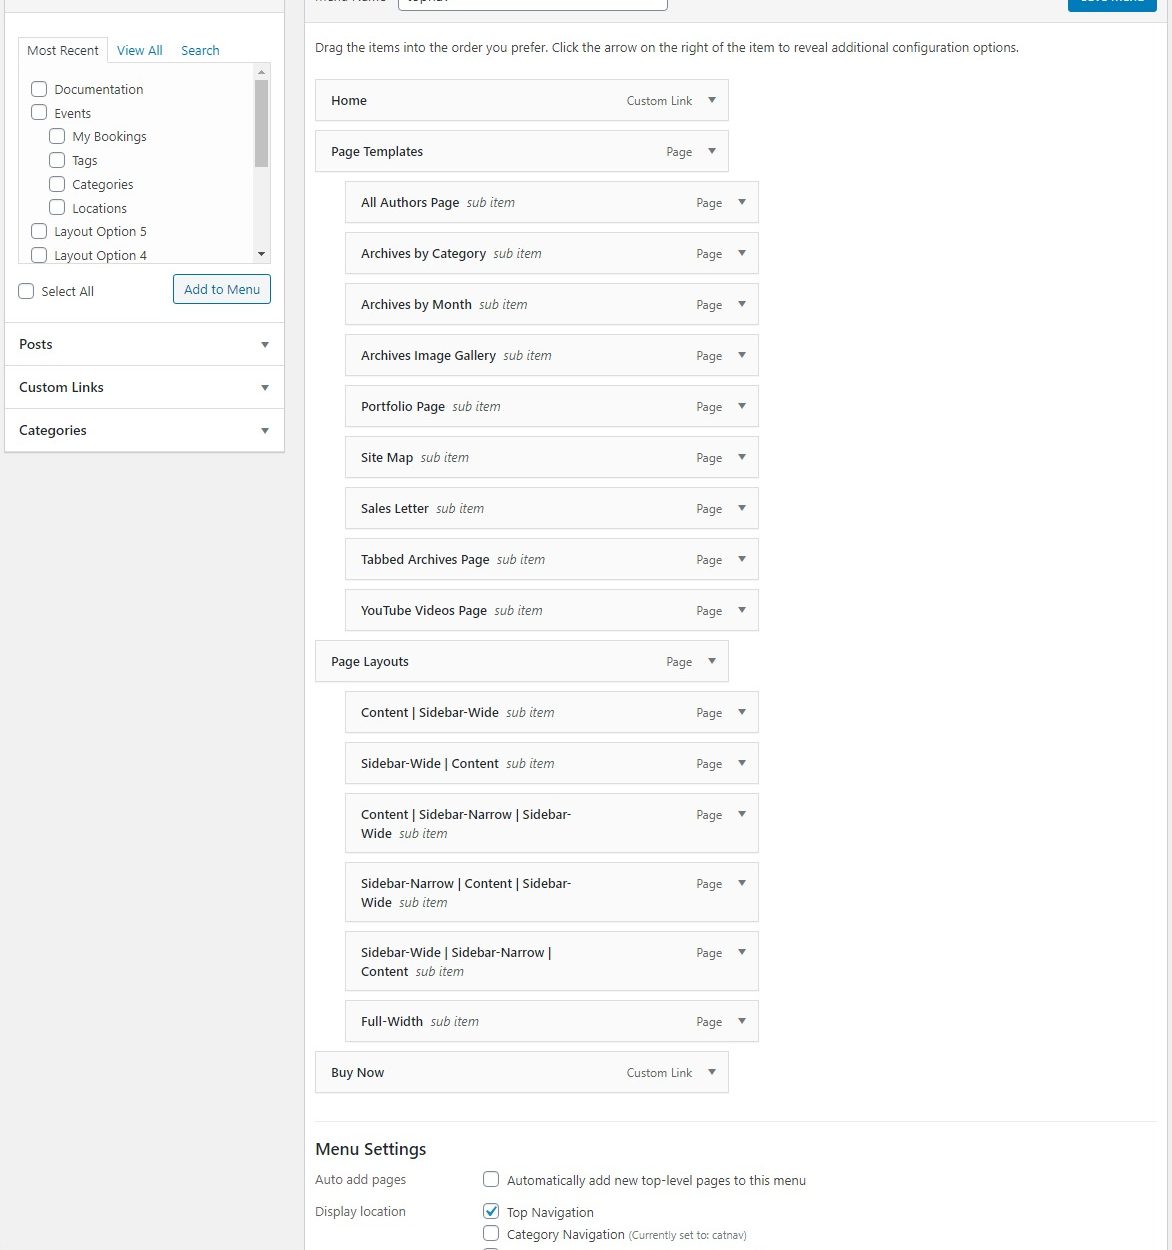The height and width of the screenshot is (1250, 1172).
Task: Expand the Custom Links accordion section
Action: pos(145,387)
